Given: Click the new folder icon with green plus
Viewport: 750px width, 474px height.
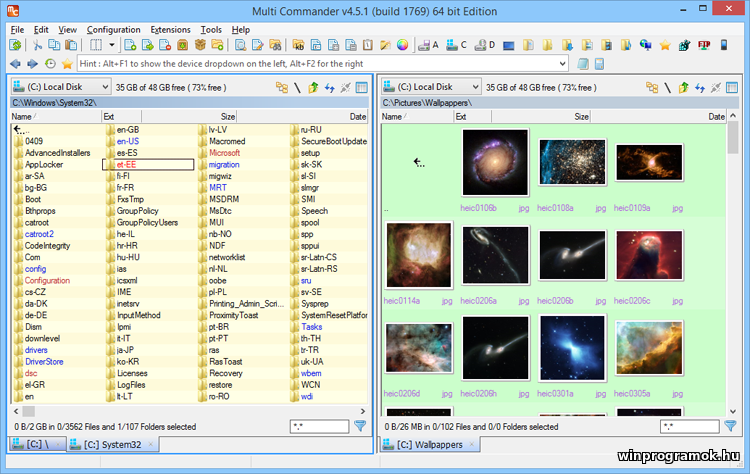Looking at the screenshot, I should [217, 45].
